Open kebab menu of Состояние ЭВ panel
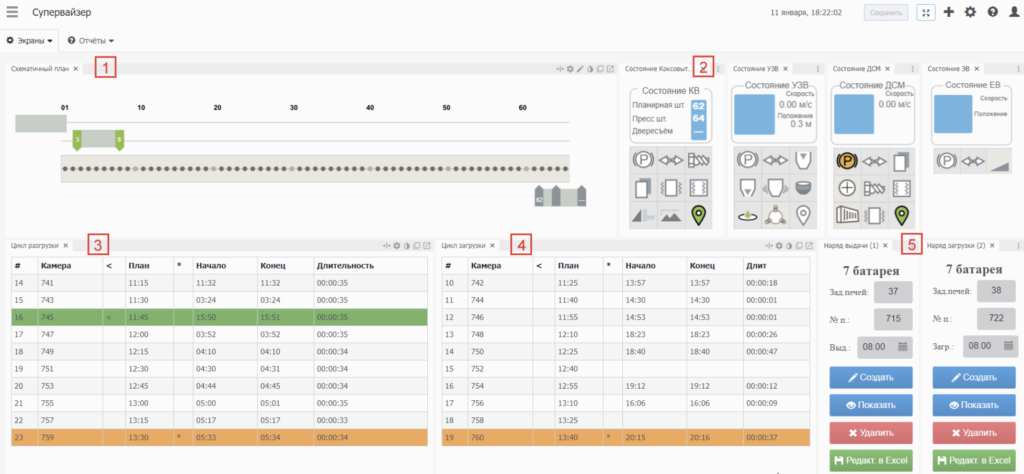1024x474 pixels. [1018, 69]
